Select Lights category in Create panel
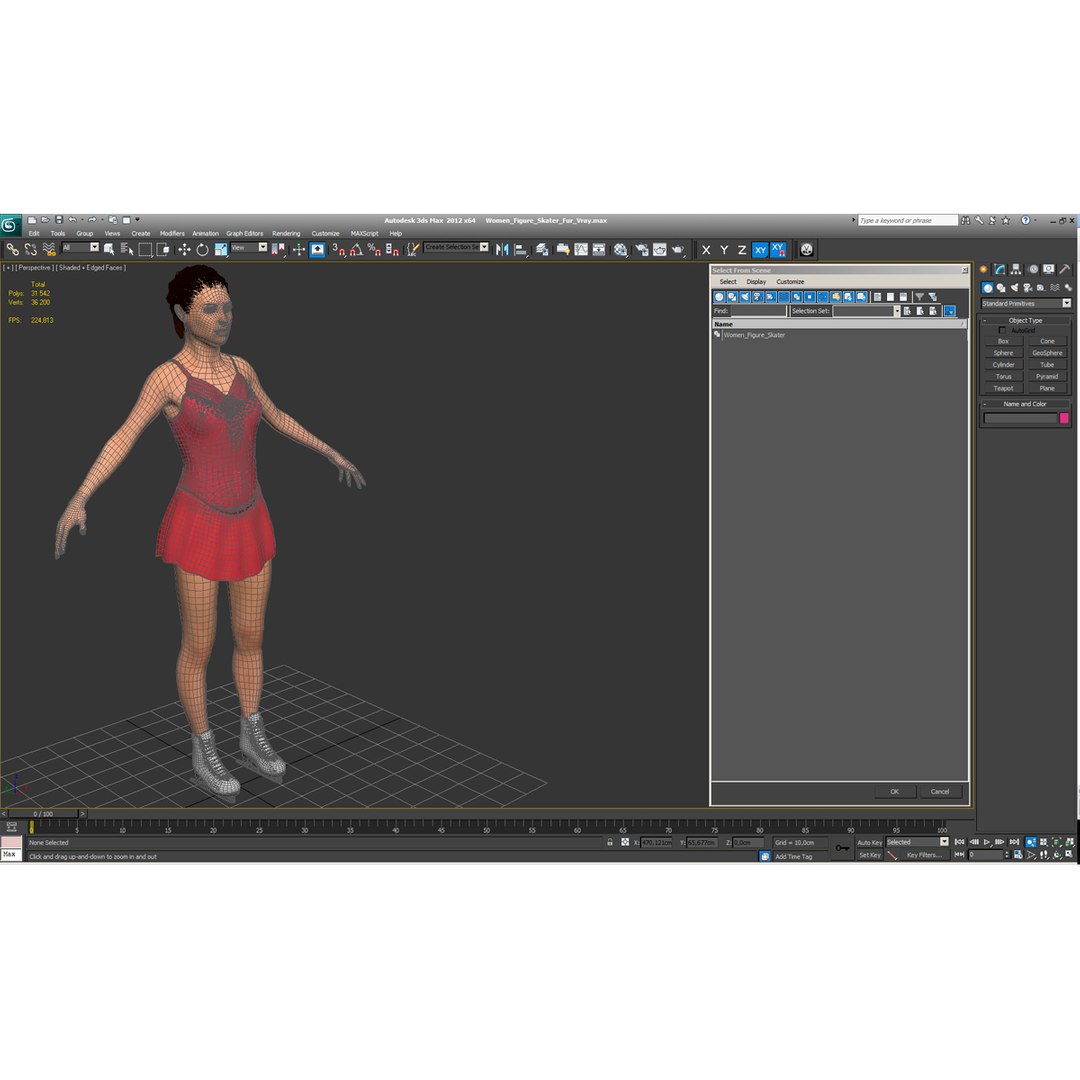Image resolution: width=1080 pixels, height=1080 pixels. point(1014,288)
